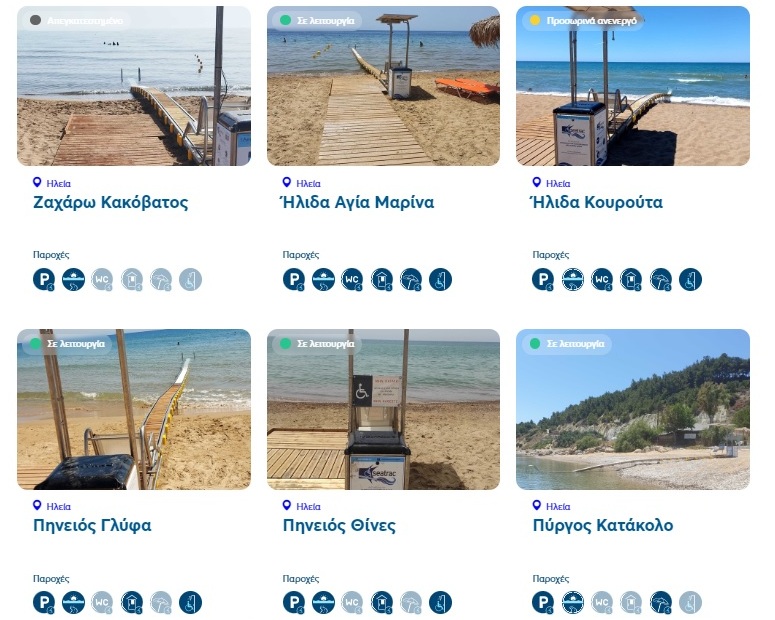The width and height of the screenshot is (775, 620).
Task: Click parking icon under Πύργος Κατάκολο
Action: pos(543,602)
